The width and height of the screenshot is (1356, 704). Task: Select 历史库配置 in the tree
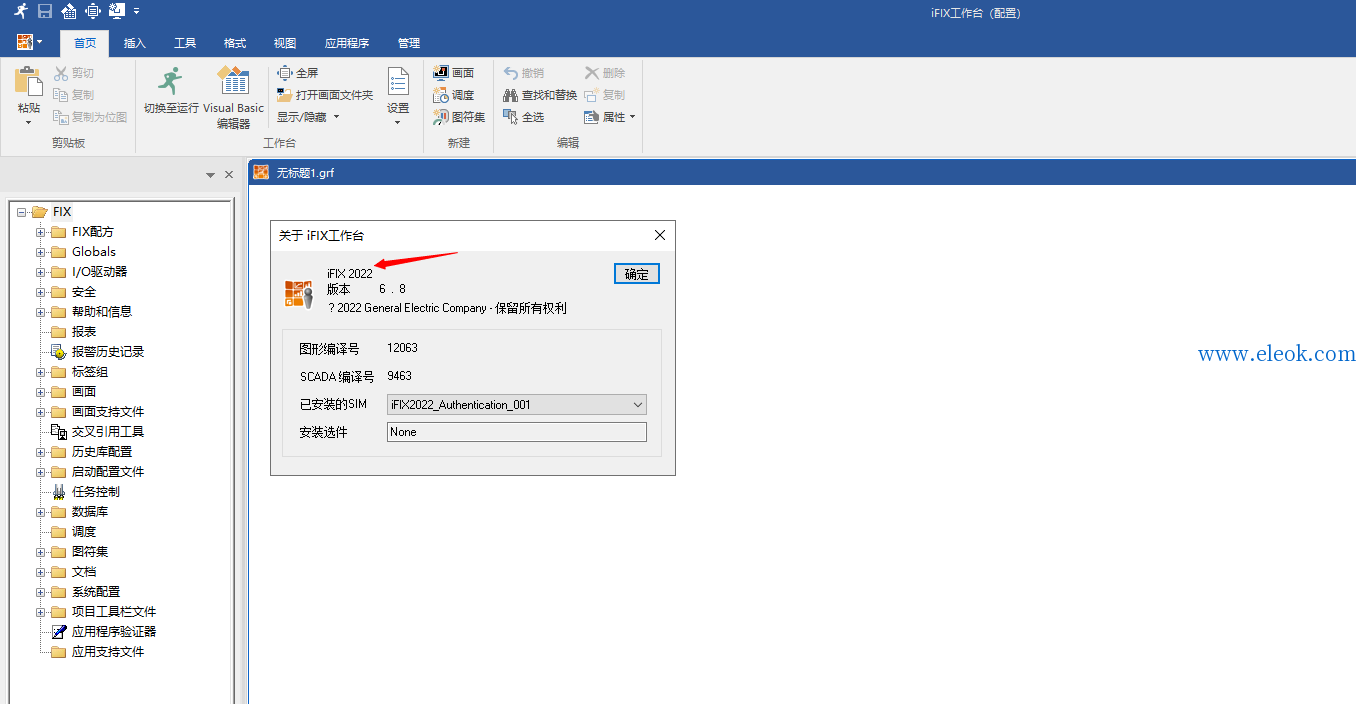(x=102, y=452)
